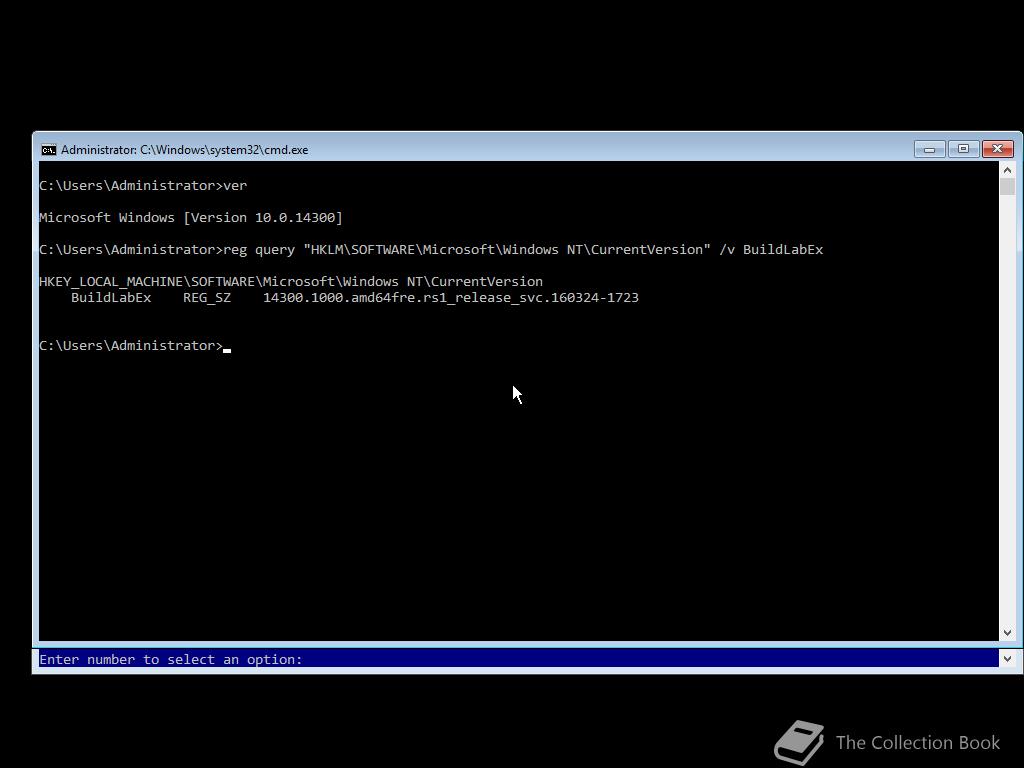Click the BuildLabEx value '14300.1000.amd64fre.rs1_release_svc.160324-1723'
This screenshot has width=1024, height=768.
451,298
